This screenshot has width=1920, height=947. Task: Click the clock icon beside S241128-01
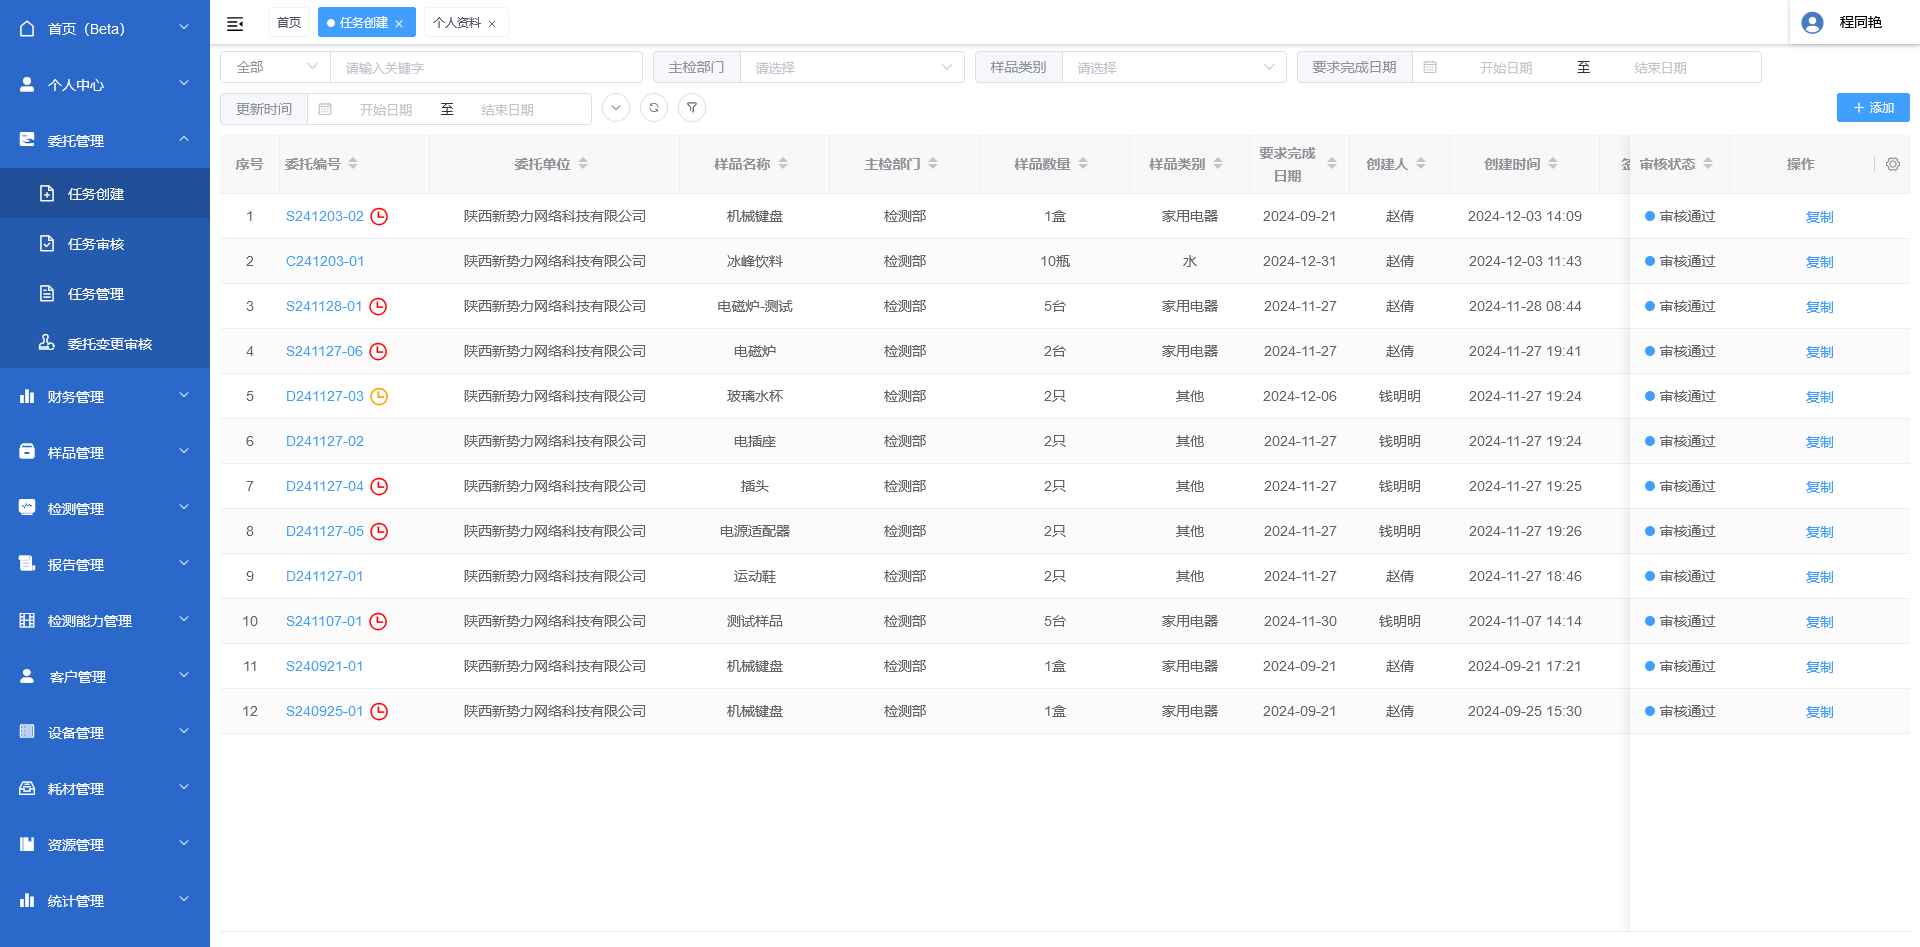(378, 306)
